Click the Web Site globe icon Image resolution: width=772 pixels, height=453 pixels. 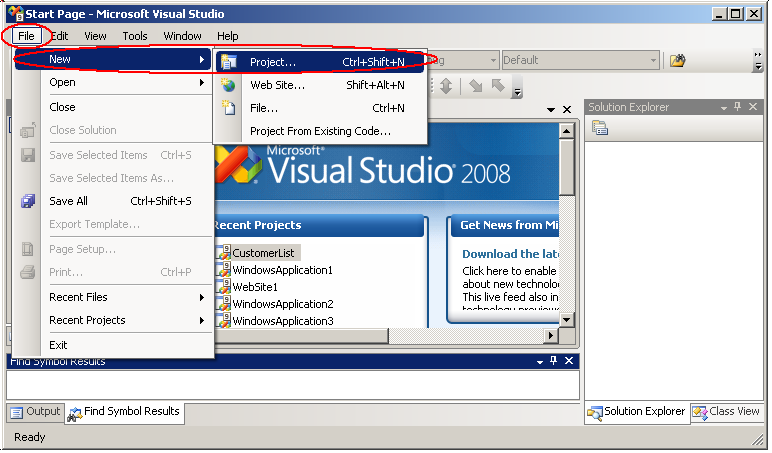click(229, 85)
